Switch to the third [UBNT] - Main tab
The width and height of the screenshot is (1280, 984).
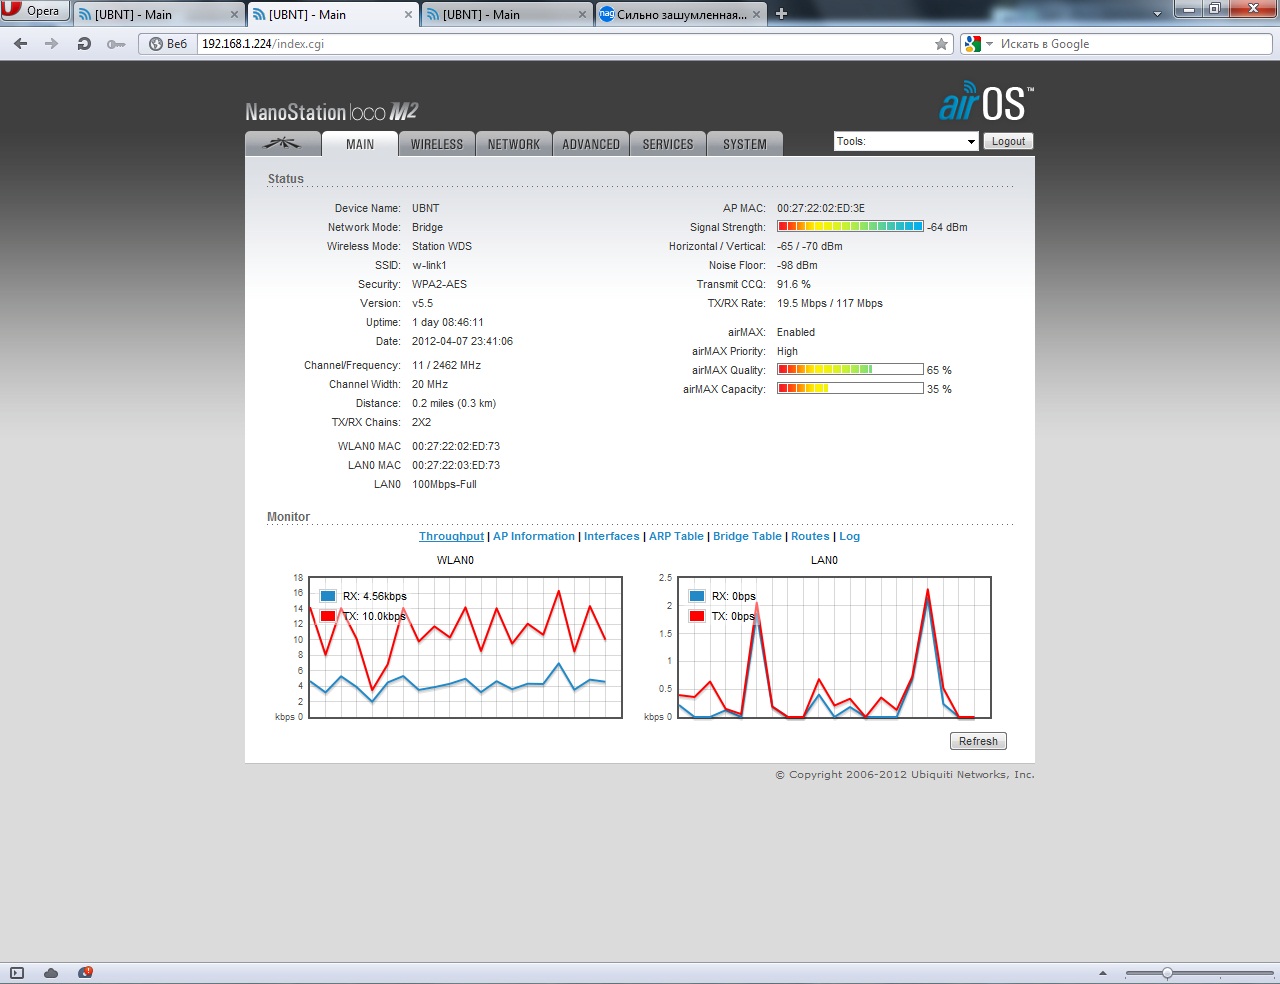coord(506,15)
